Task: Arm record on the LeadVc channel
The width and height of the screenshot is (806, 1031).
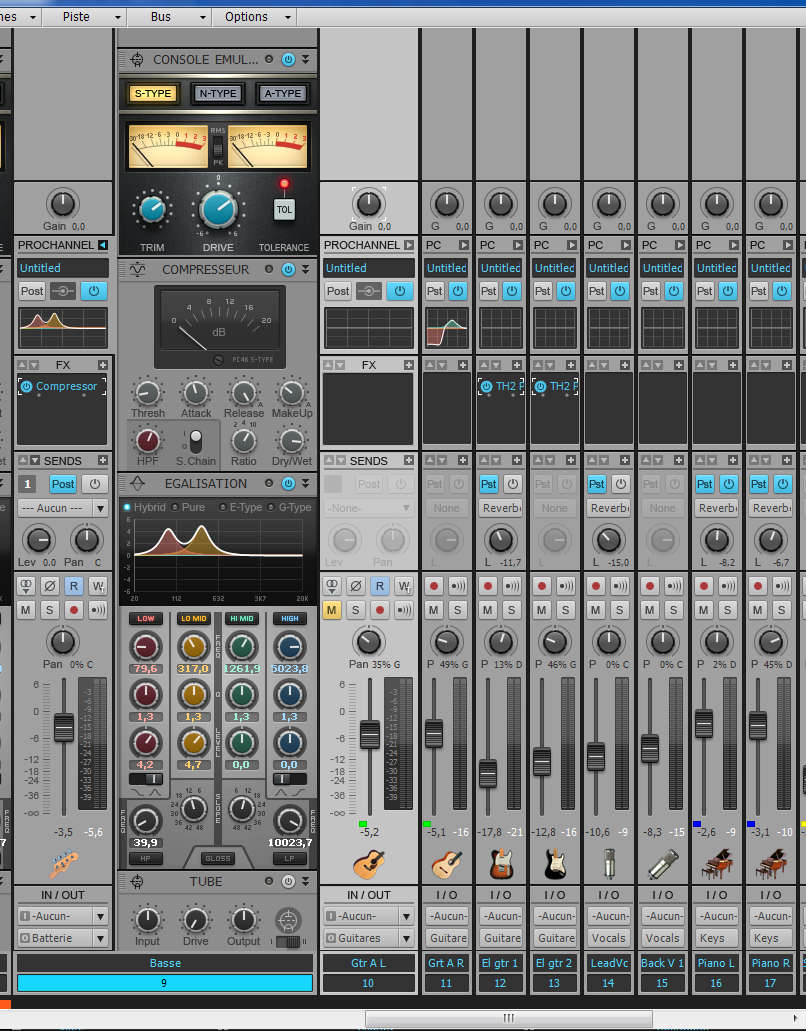Action: [596, 586]
